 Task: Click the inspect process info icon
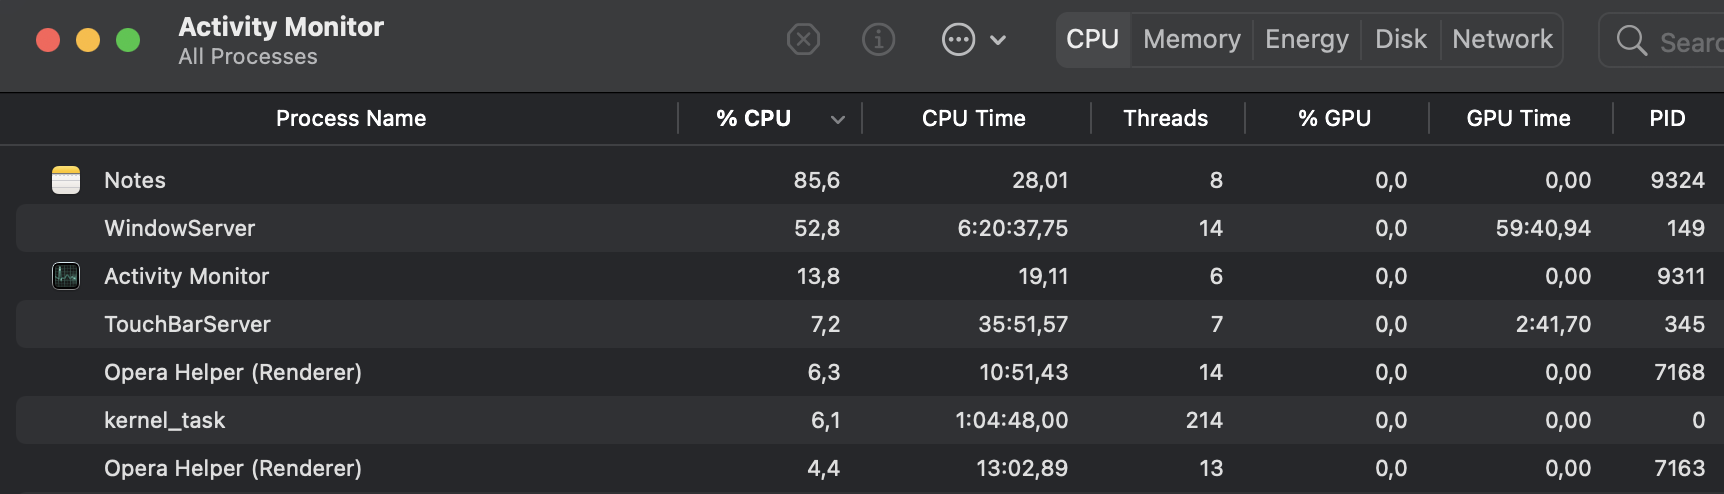pyautogui.click(x=878, y=40)
